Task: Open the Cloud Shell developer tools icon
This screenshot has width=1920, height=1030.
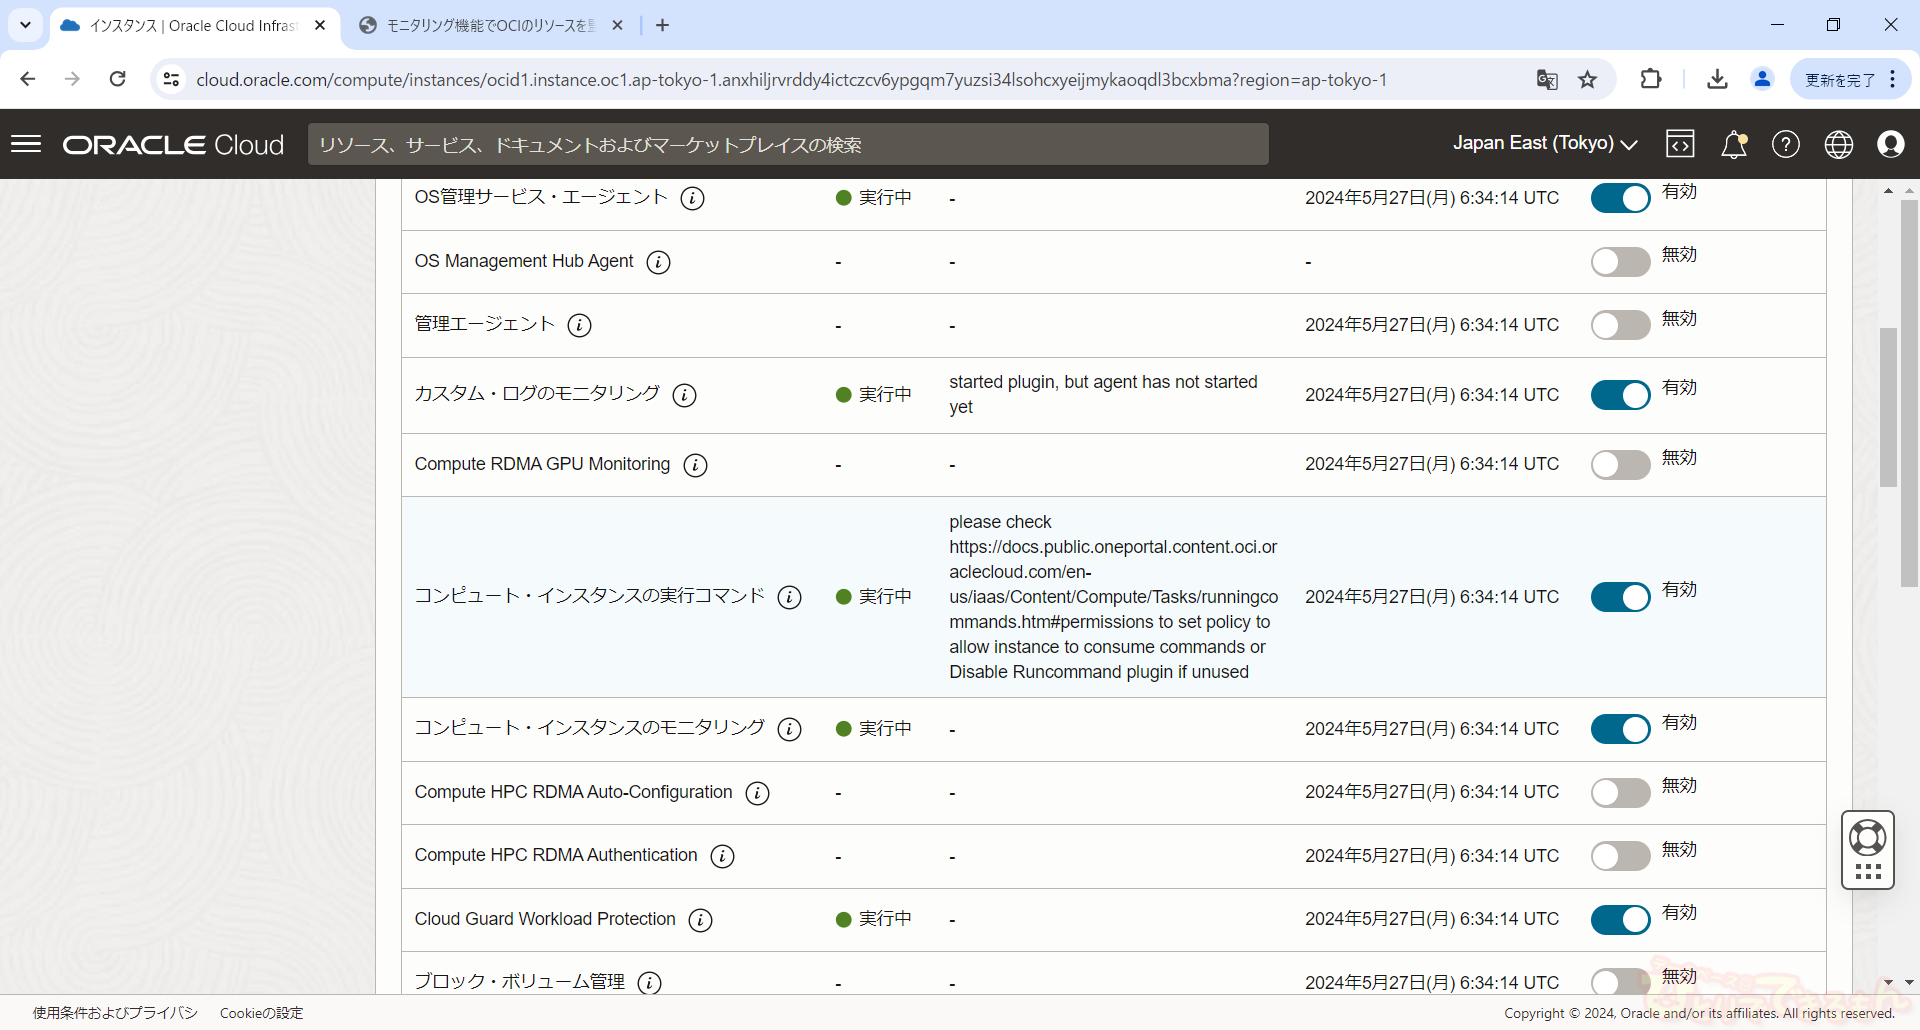Action: pos(1680,144)
